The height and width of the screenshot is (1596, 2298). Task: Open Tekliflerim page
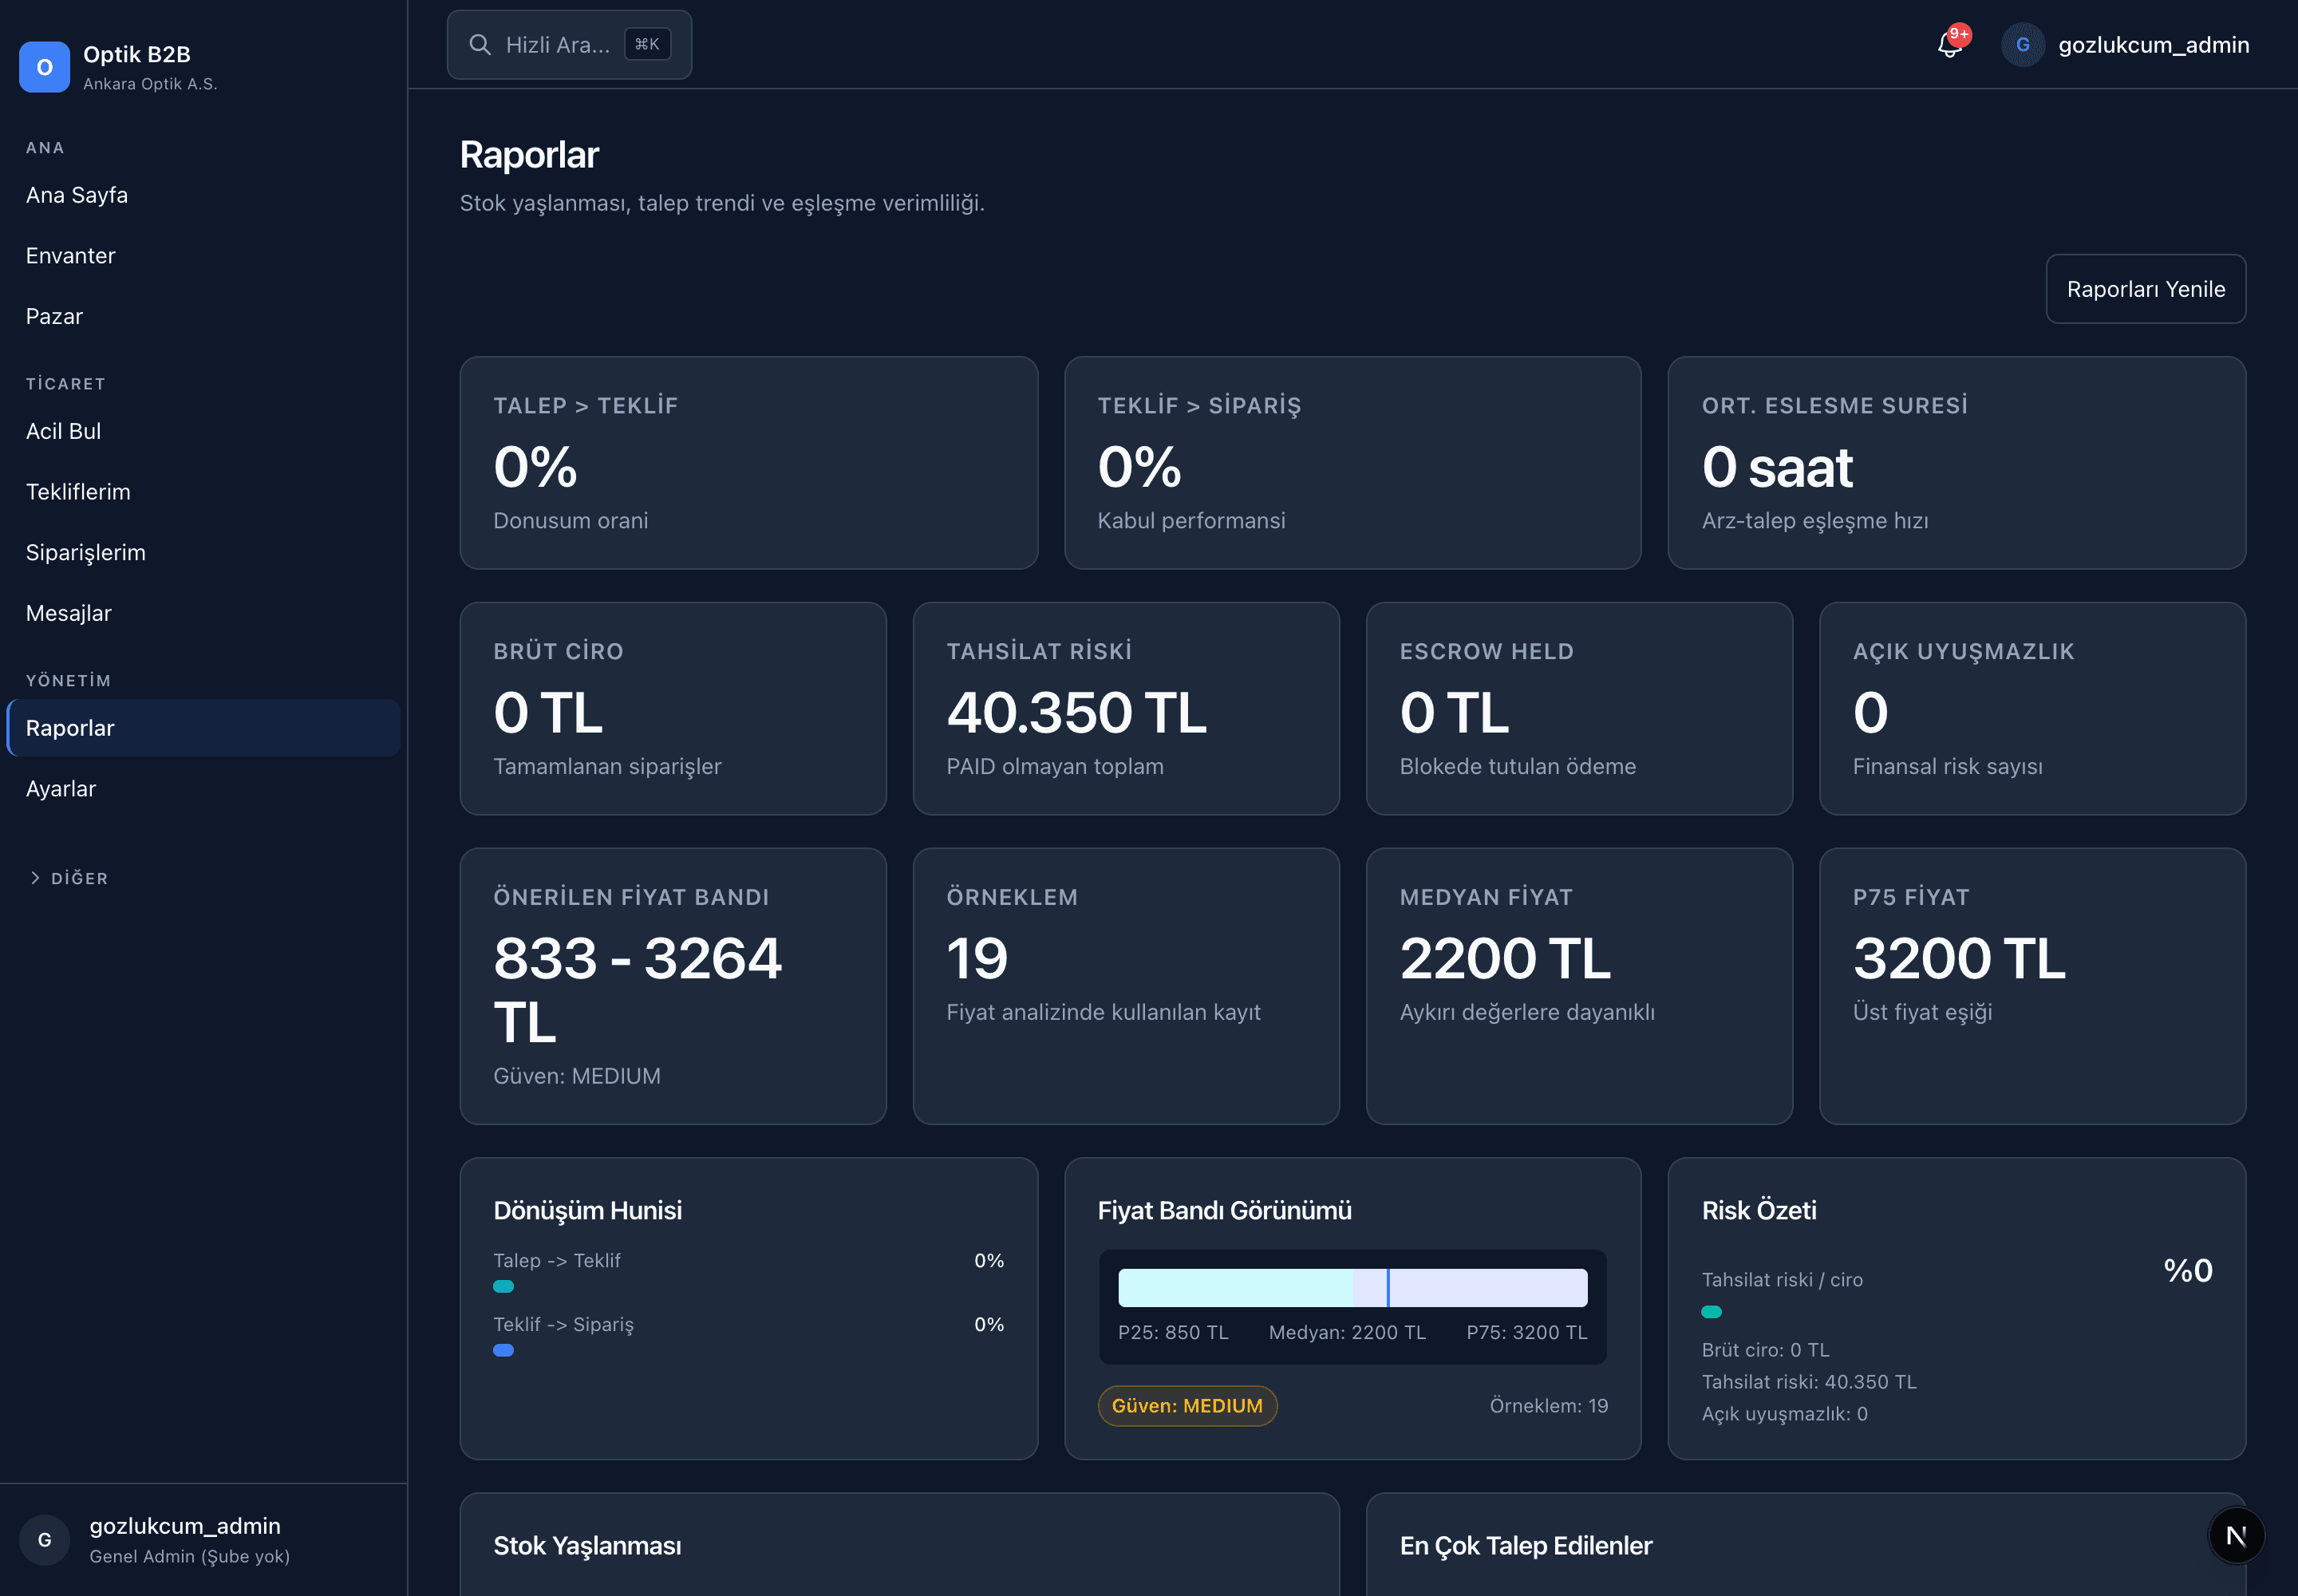point(203,492)
